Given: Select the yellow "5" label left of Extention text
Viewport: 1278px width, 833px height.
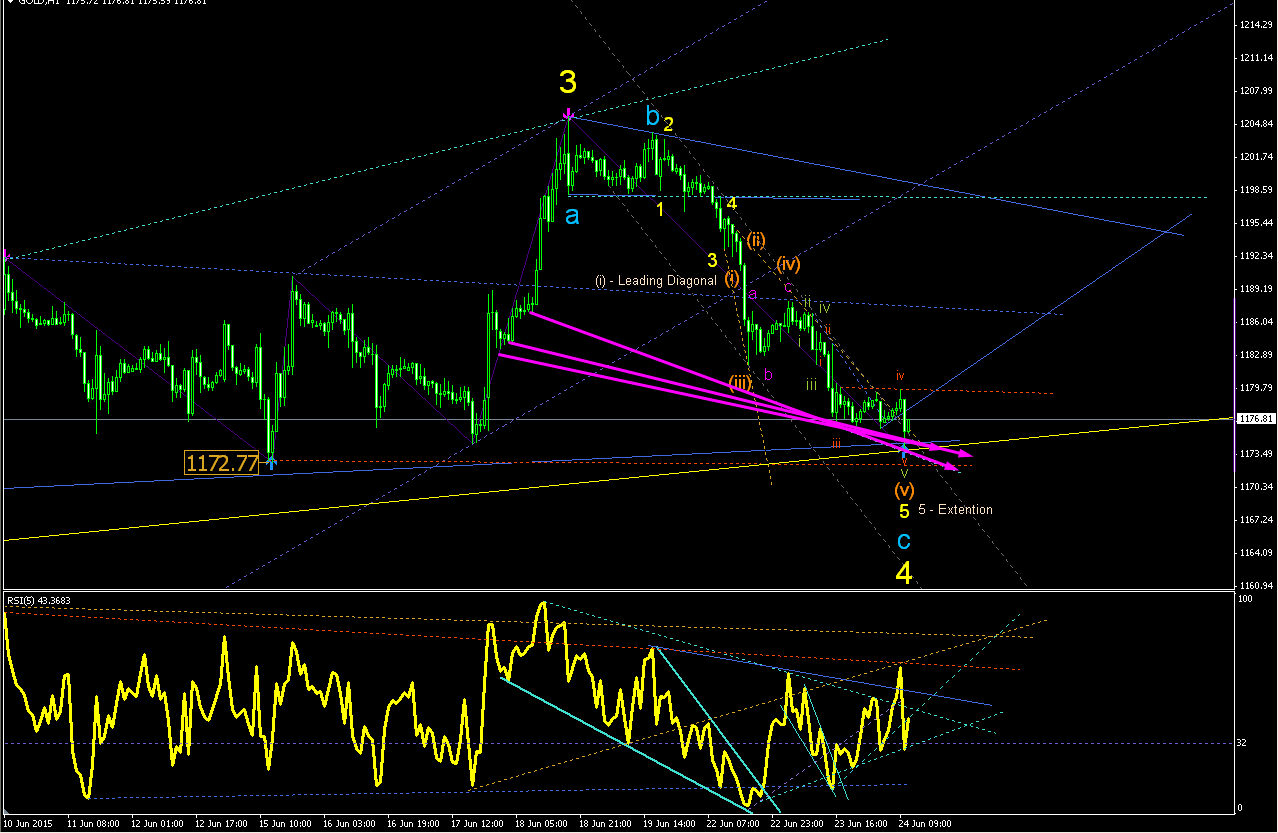Looking at the screenshot, I should click(903, 511).
